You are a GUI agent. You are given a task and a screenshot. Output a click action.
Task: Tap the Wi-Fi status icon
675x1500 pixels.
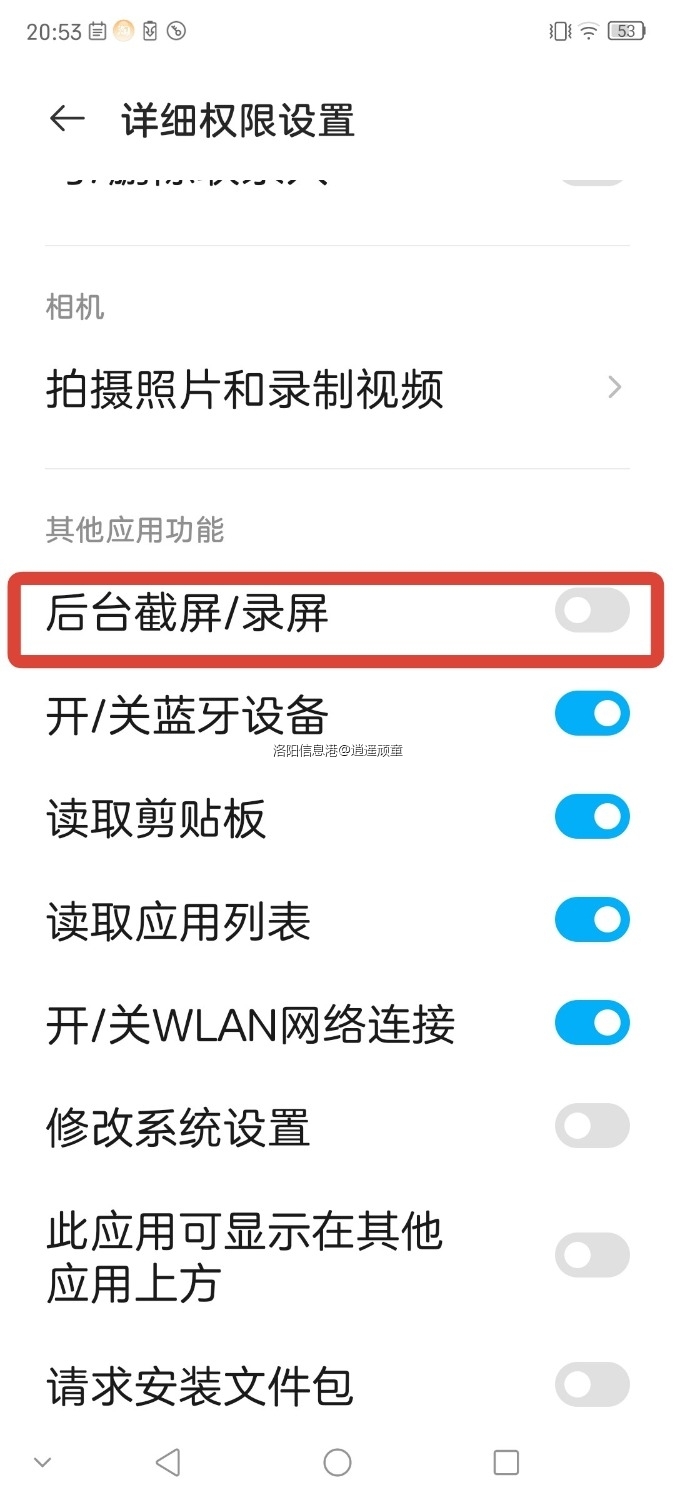tap(589, 31)
